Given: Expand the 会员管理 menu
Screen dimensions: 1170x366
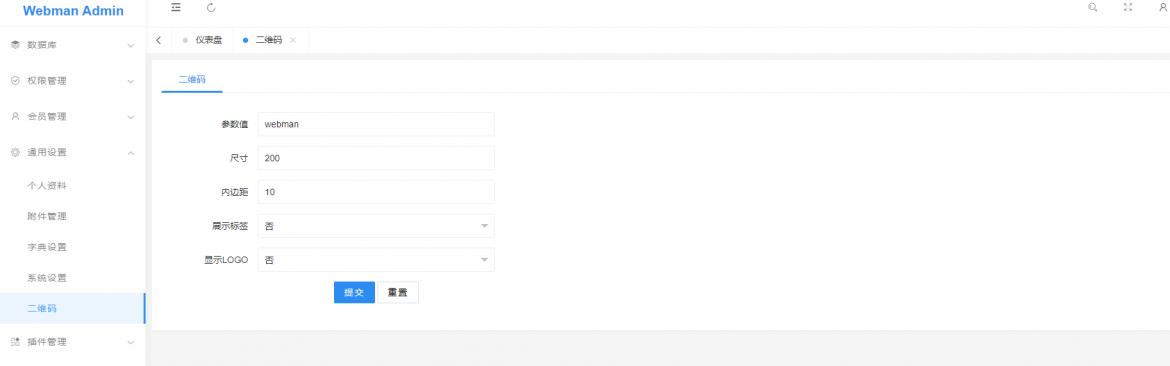Looking at the screenshot, I should [x=72, y=116].
